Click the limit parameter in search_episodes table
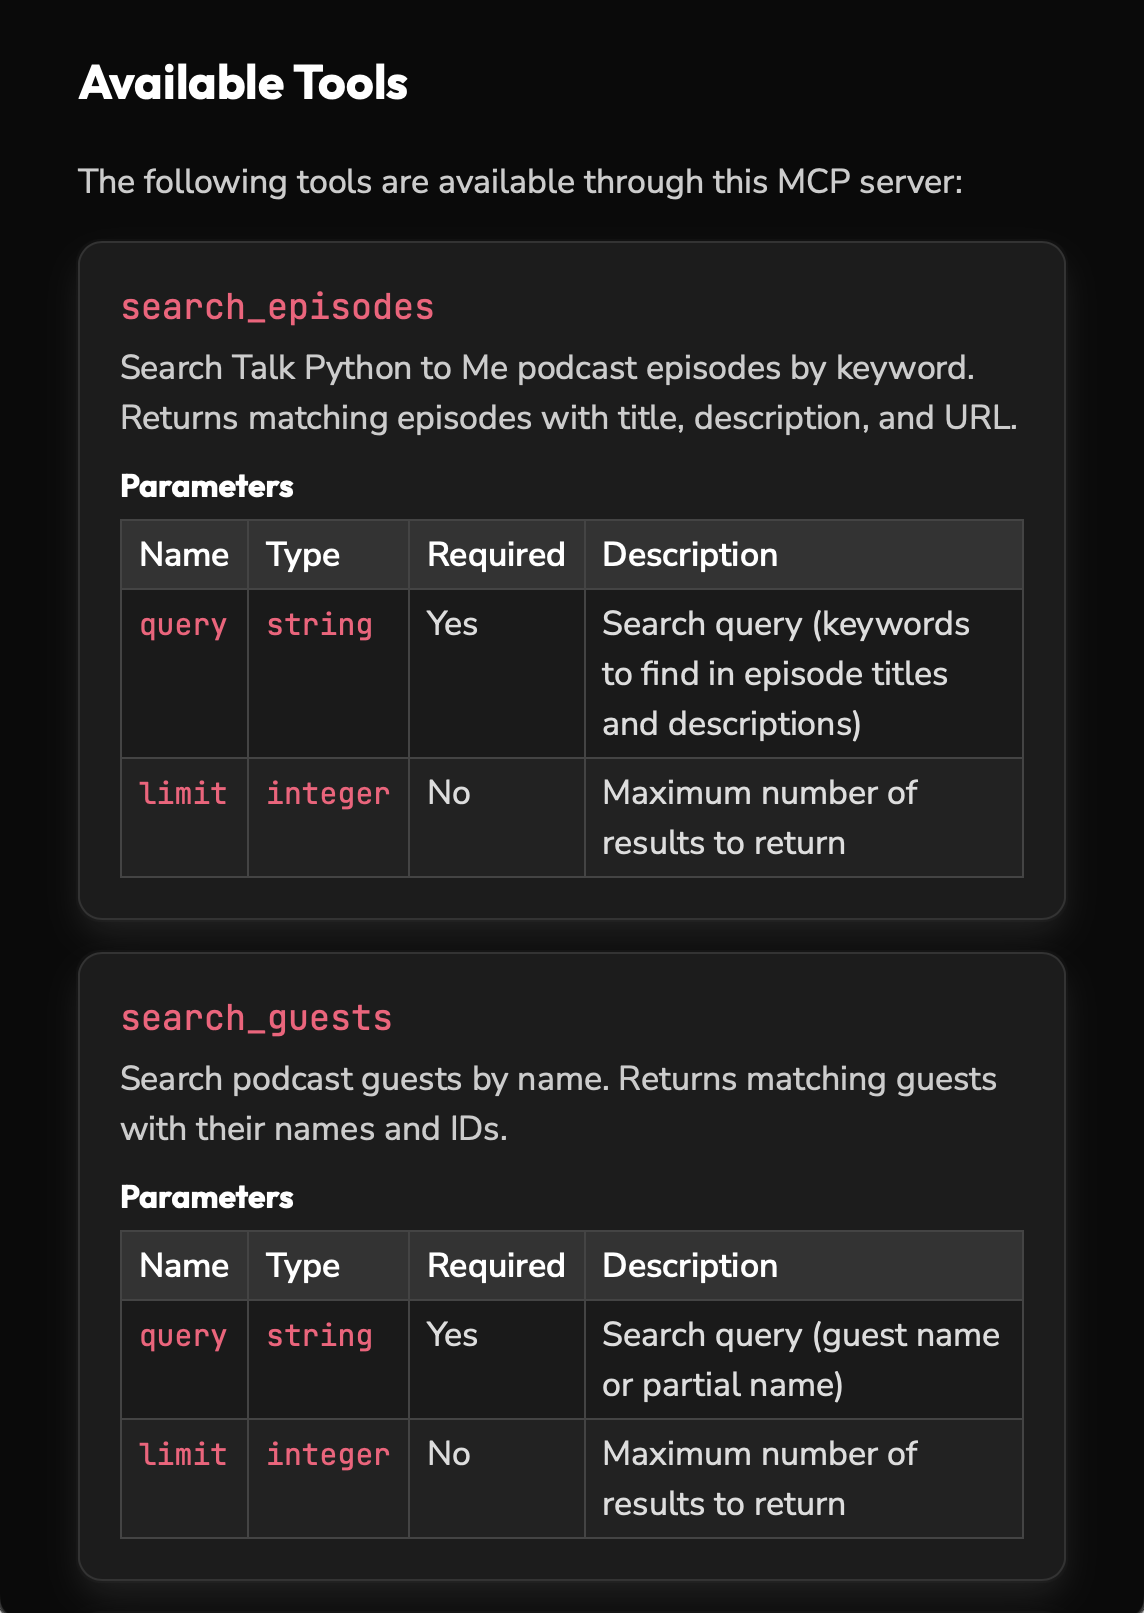 point(183,794)
